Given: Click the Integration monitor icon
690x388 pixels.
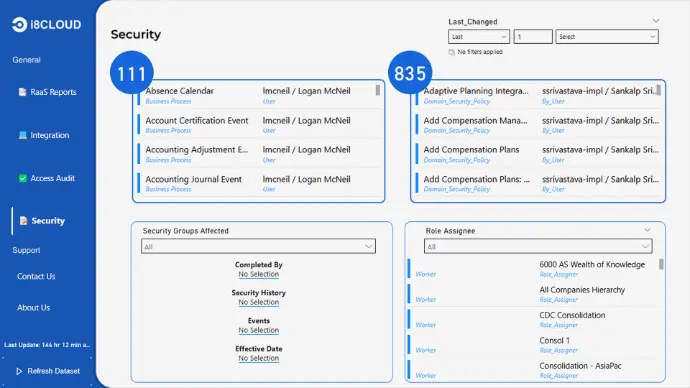Looking at the screenshot, I should (x=22, y=135).
